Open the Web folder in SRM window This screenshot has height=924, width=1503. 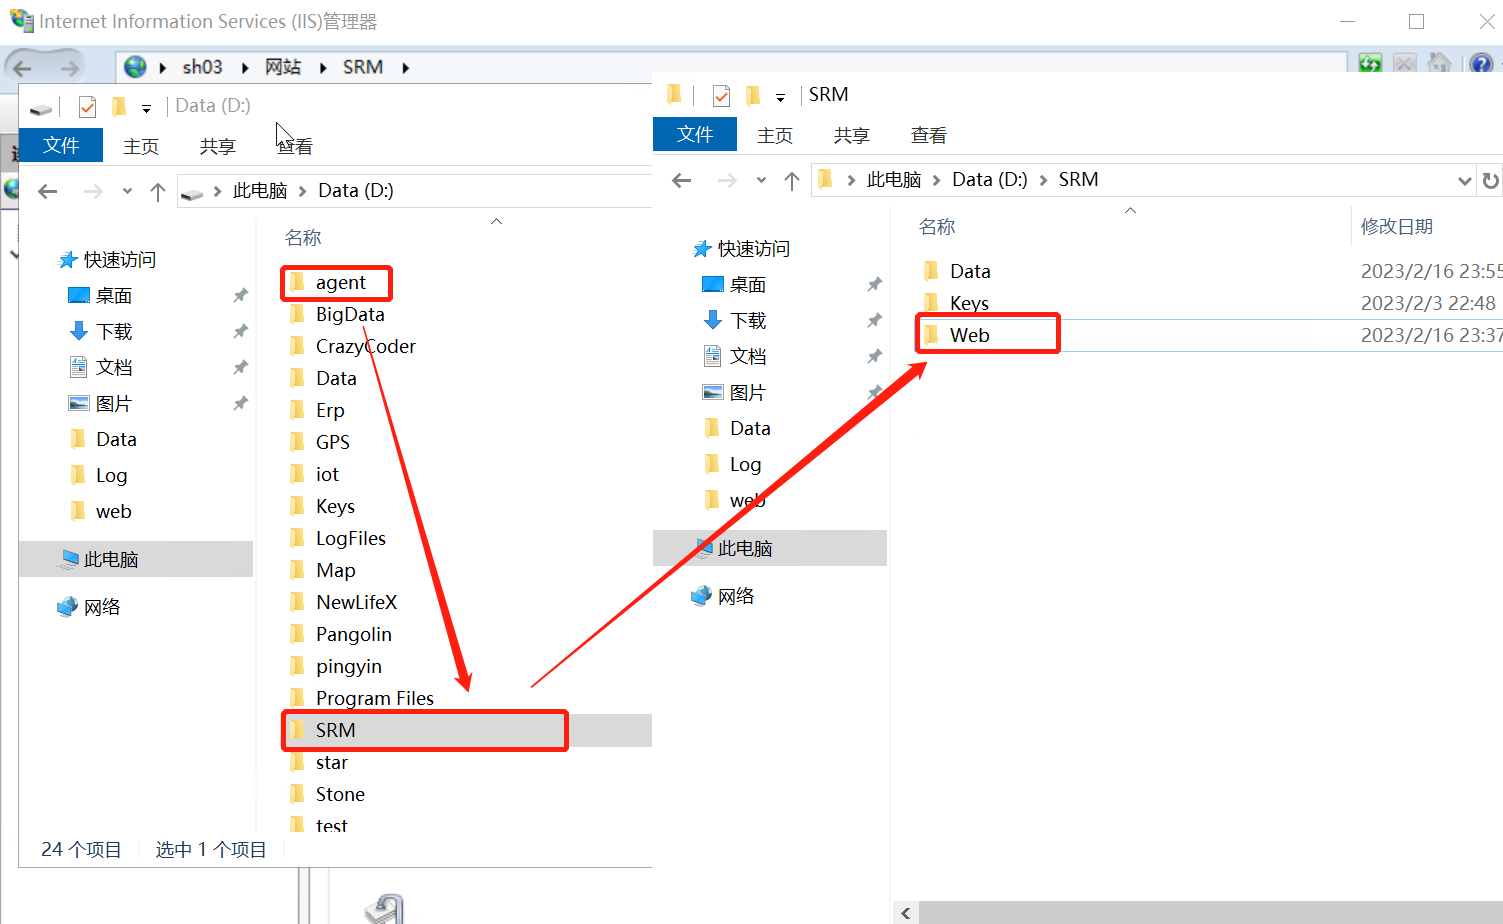pyautogui.click(x=969, y=336)
